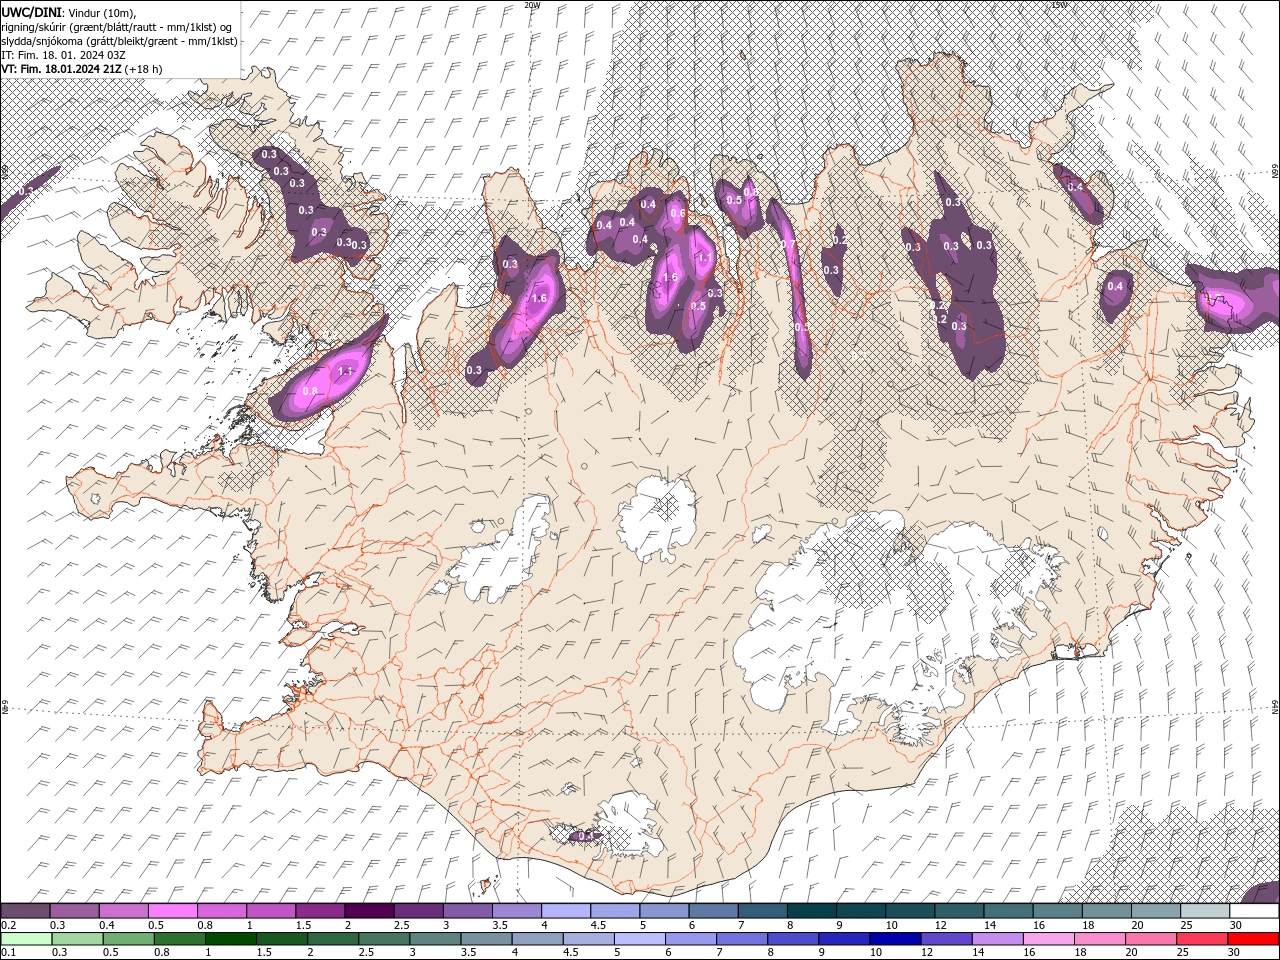Click the 'IT: Fim. 18. 01. 2024 03Z' line
The image size is (1280, 960).
click(63, 55)
